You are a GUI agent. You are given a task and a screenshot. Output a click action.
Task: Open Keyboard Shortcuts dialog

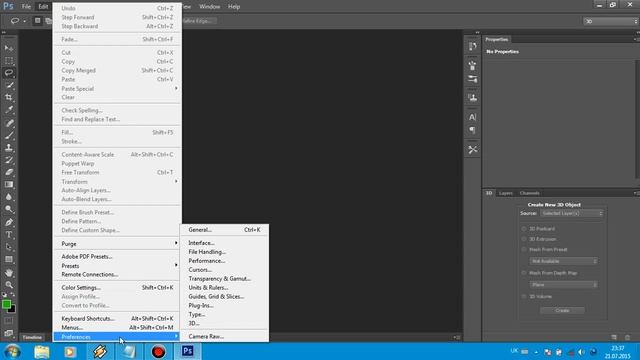tap(117, 319)
